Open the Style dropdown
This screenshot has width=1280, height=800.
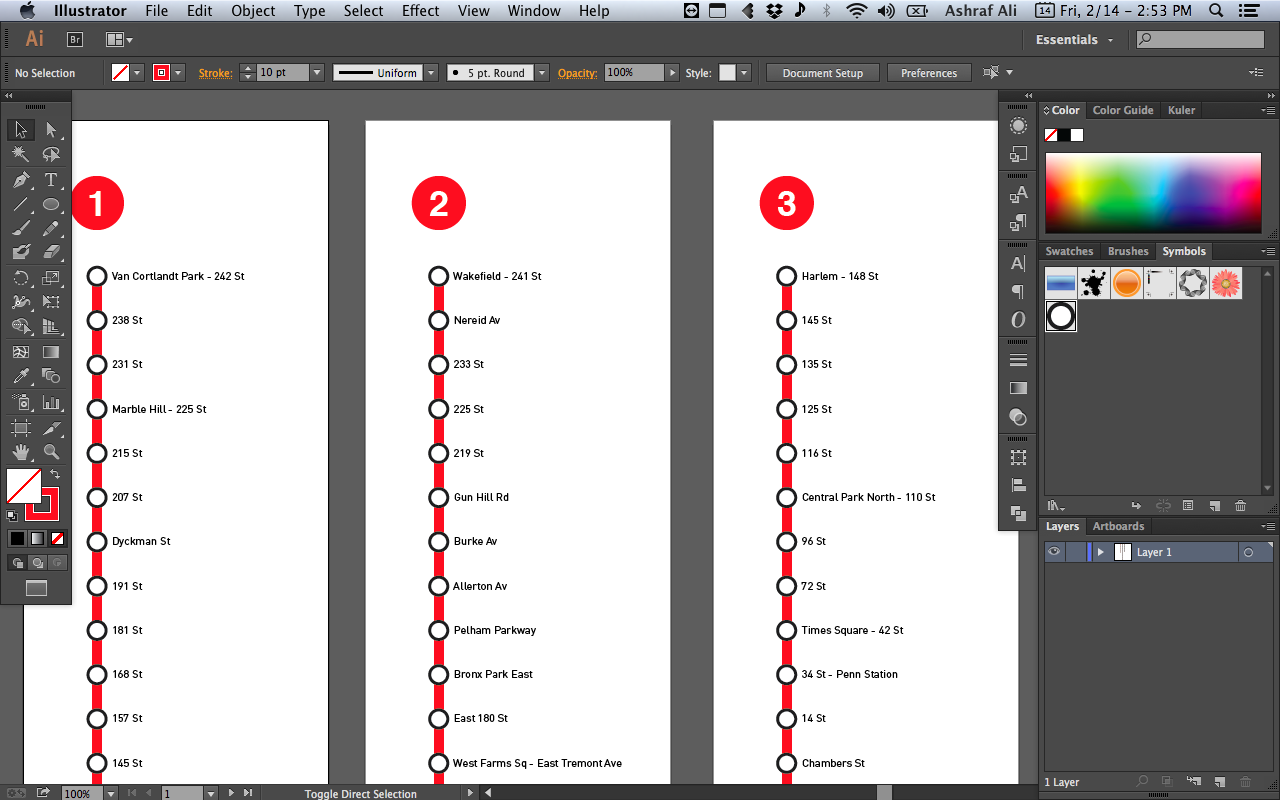pos(744,73)
